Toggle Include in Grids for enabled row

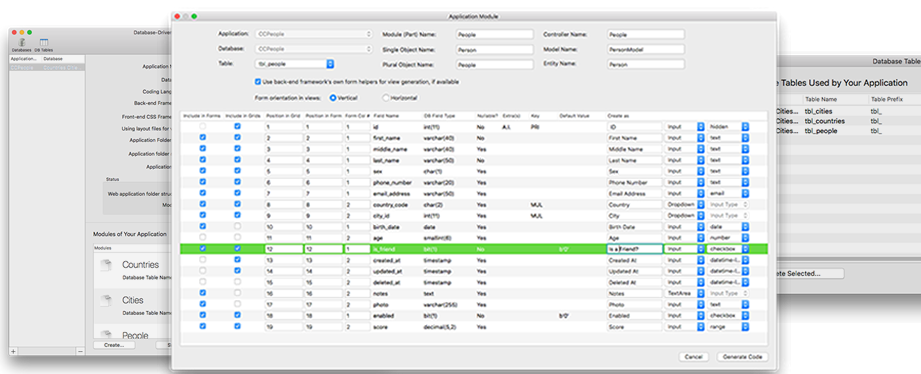coord(237,315)
